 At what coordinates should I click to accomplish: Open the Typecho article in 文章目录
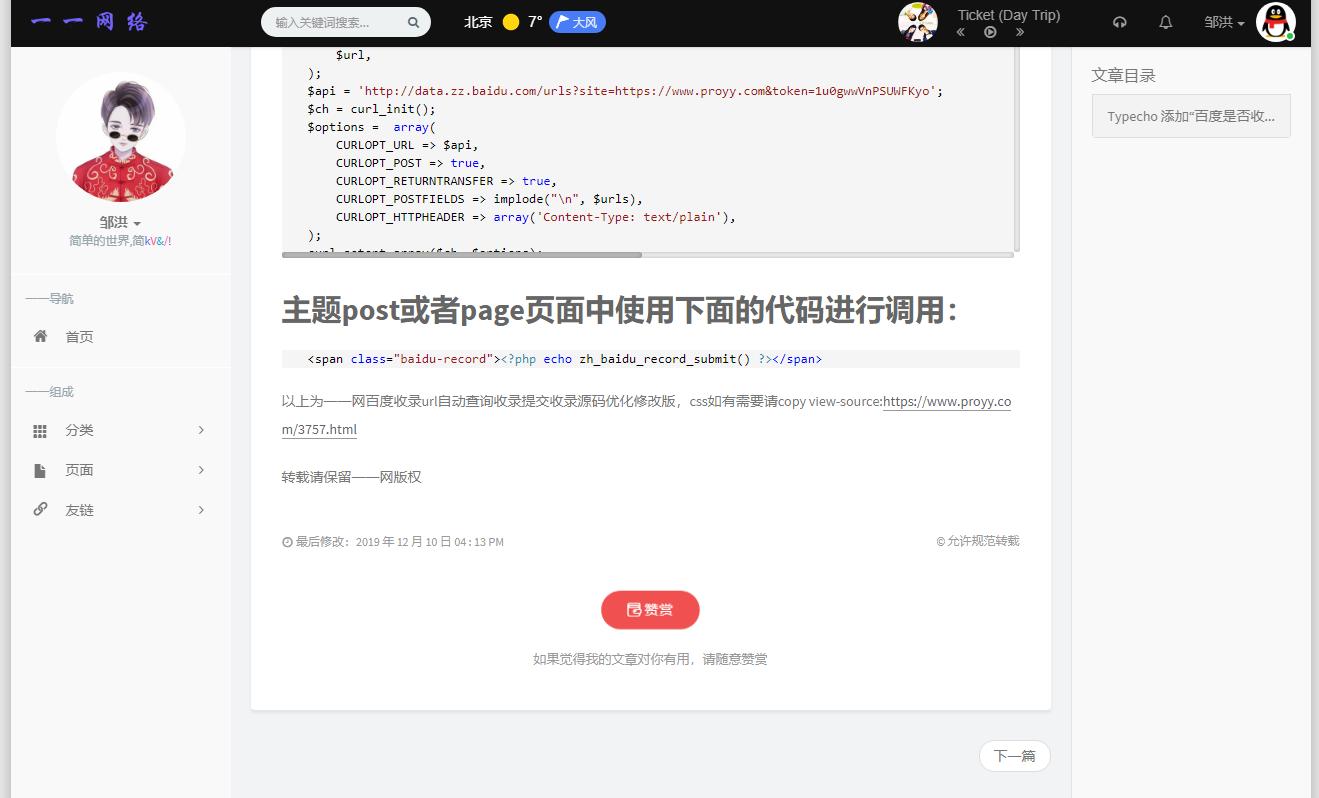point(1190,115)
